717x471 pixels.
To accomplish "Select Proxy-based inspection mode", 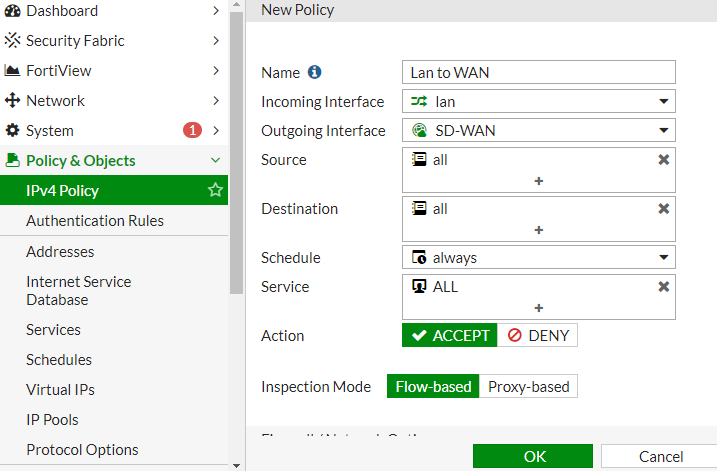I will coord(529,386).
